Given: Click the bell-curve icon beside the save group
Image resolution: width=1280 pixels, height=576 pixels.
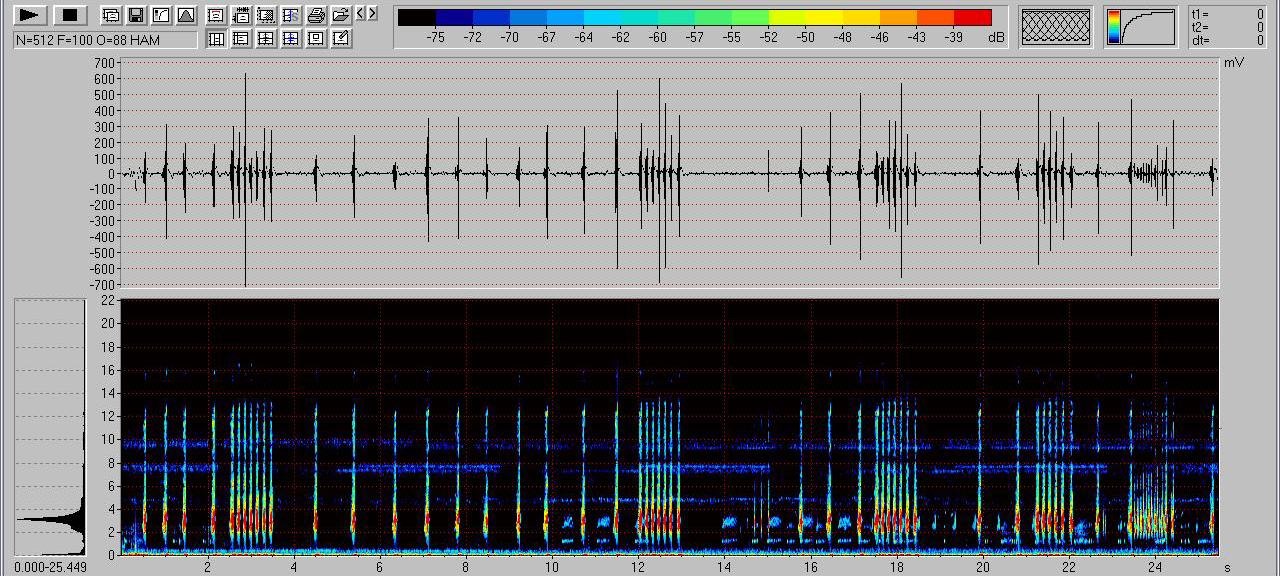Looking at the screenshot, I should (x=186, y=15).
